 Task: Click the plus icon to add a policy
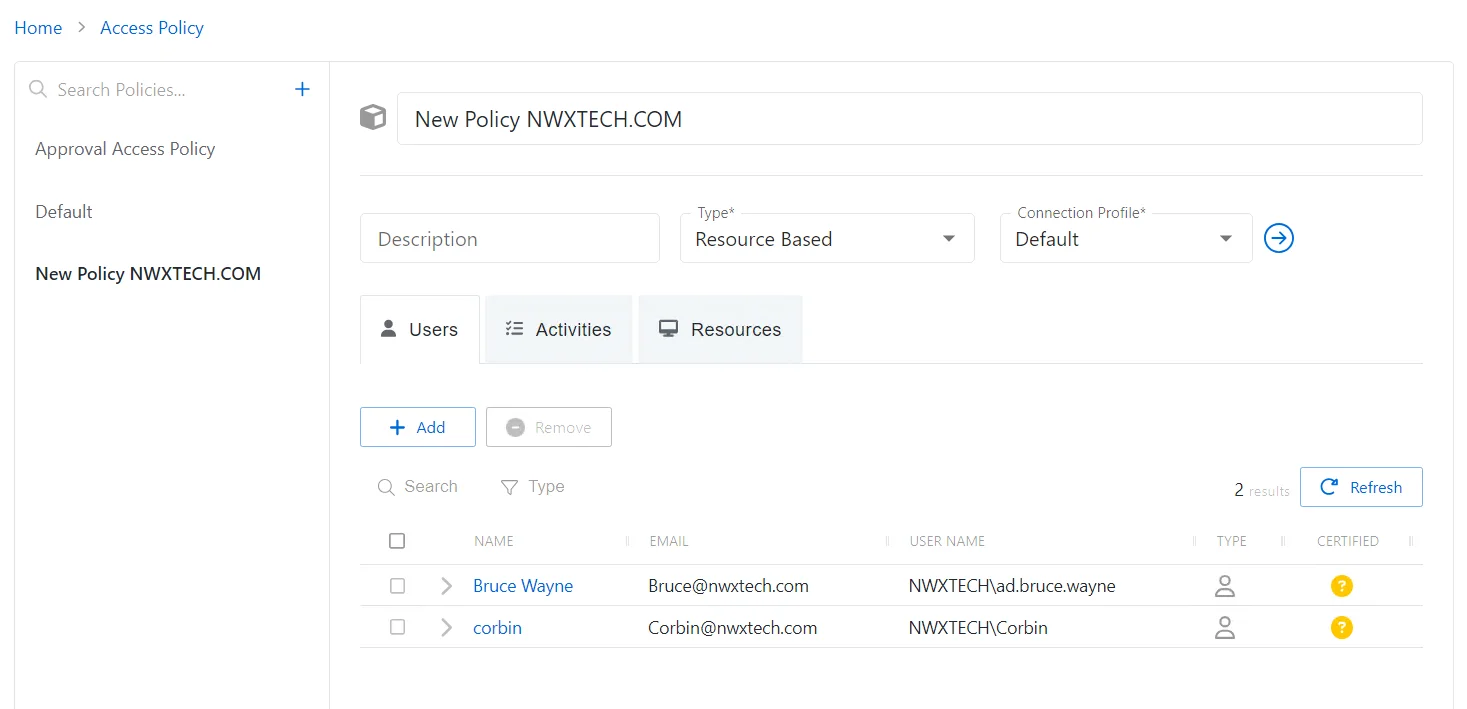click(302, 89)
